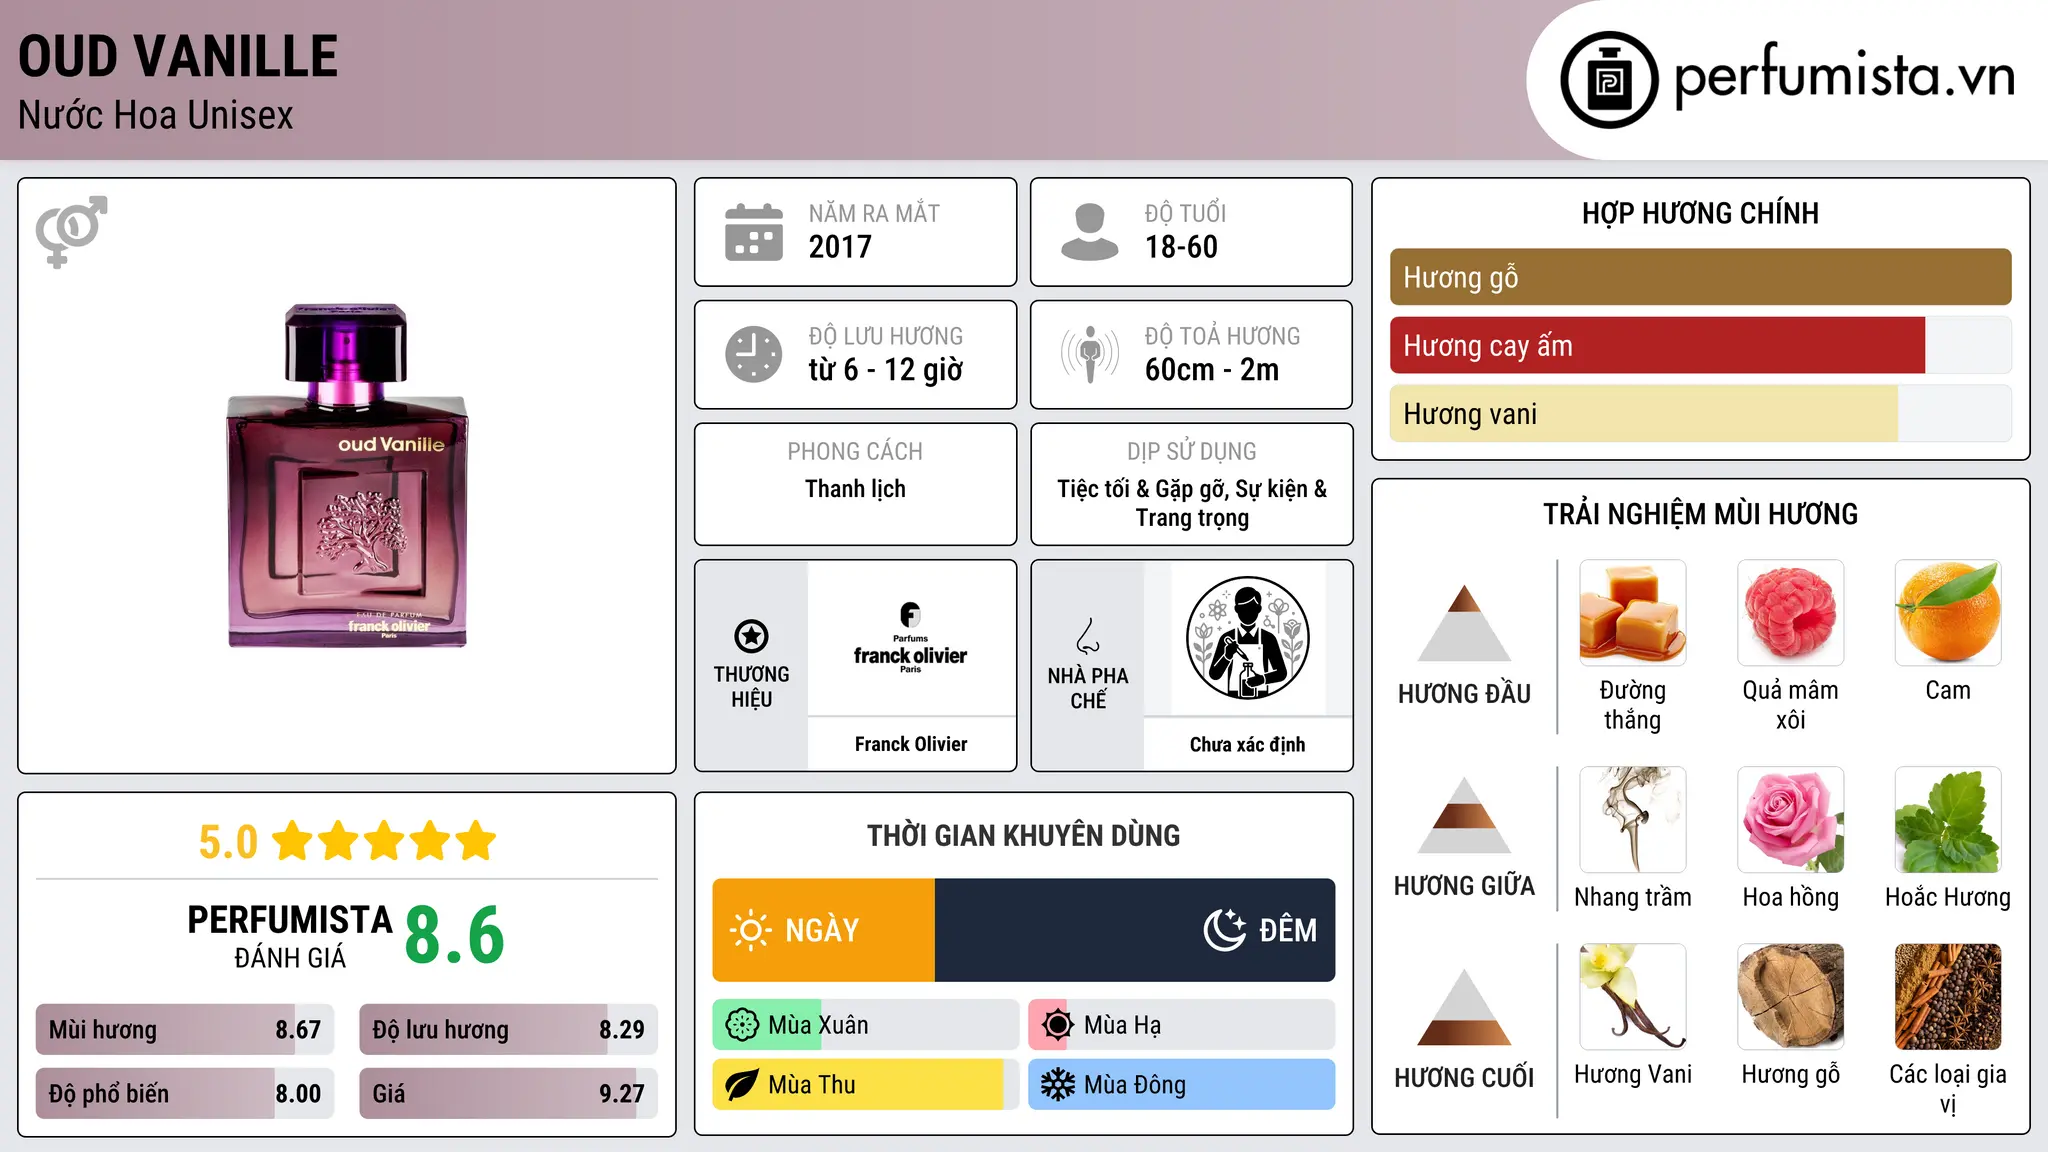Click the nose icon above NHÀ PHA CHẾ
Viewport: 2048px width, 1152px height.
point(1087,636)
